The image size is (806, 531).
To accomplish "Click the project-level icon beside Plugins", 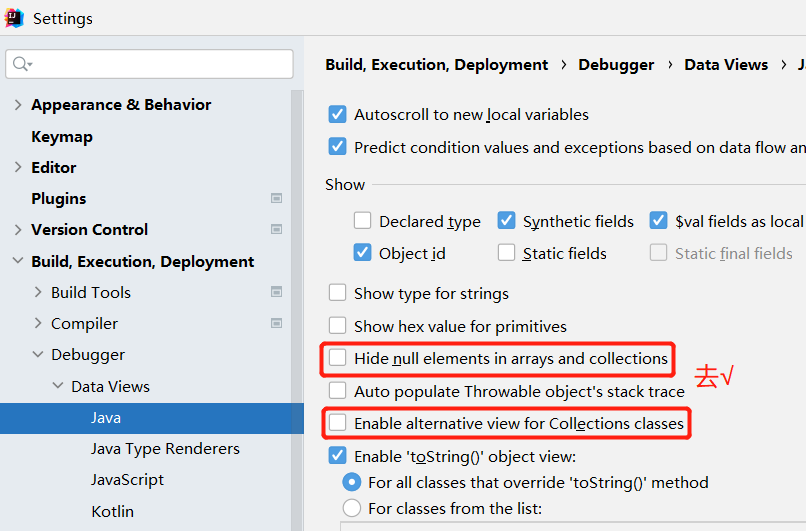I will 276,198.
